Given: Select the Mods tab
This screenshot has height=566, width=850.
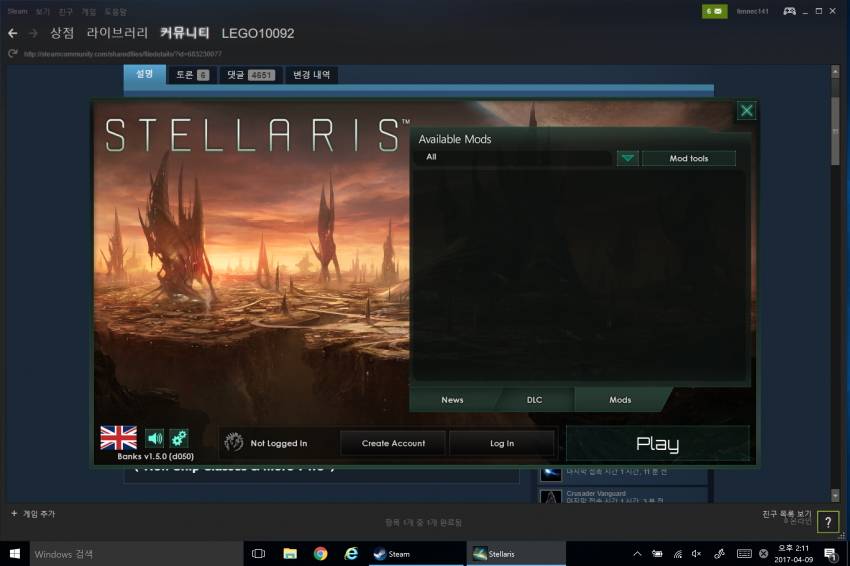Looking at the screenshot, I should click(x=620, y=400).
